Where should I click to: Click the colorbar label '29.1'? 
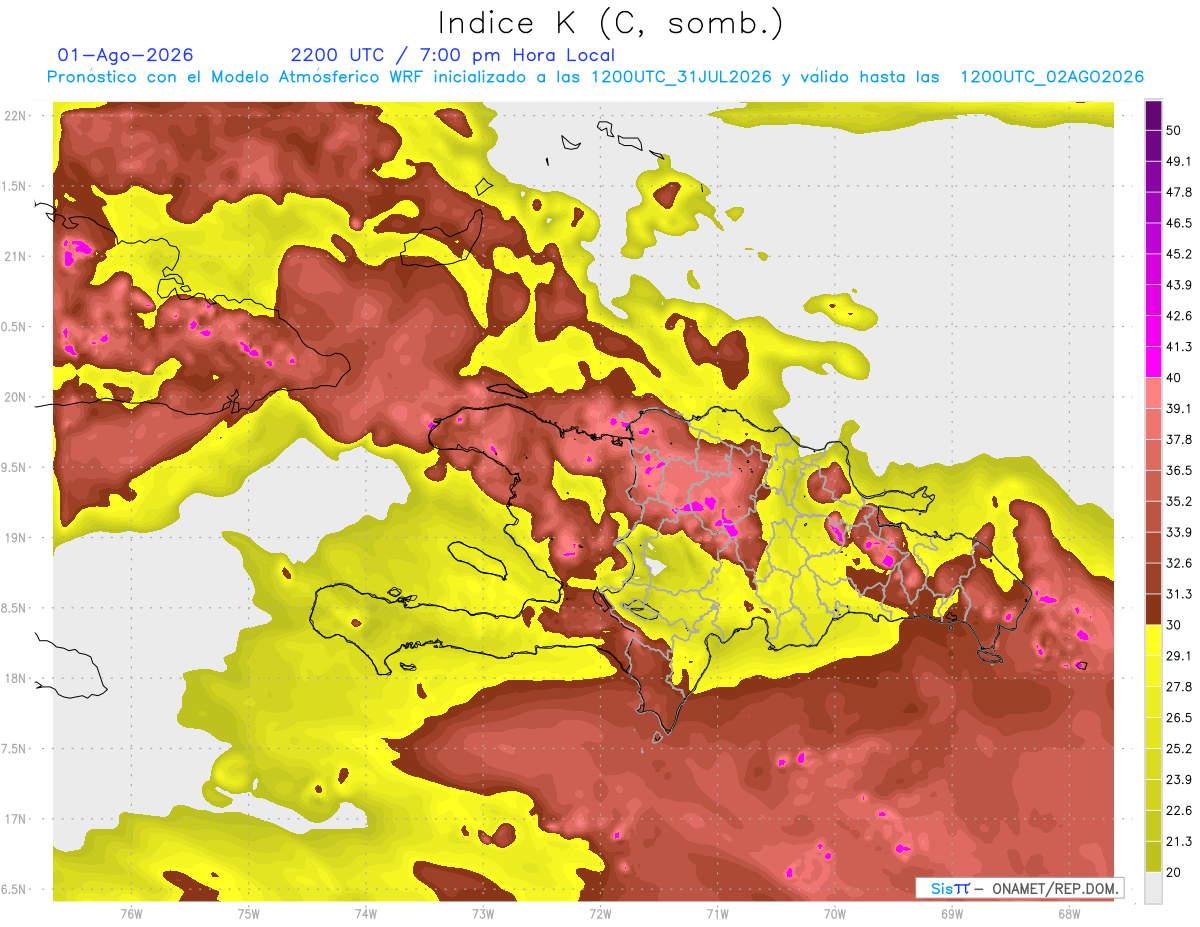click(x=1180, y=656)
